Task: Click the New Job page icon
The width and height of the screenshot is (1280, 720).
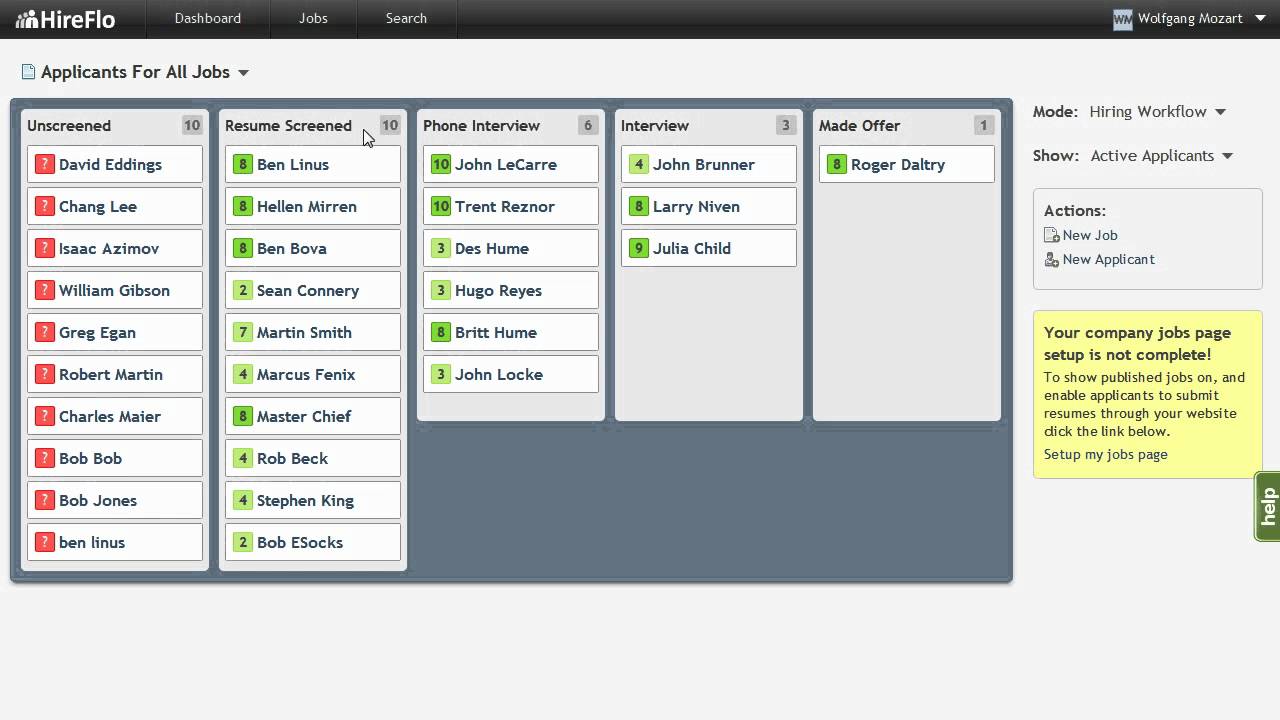Action: click(1051, 235)
